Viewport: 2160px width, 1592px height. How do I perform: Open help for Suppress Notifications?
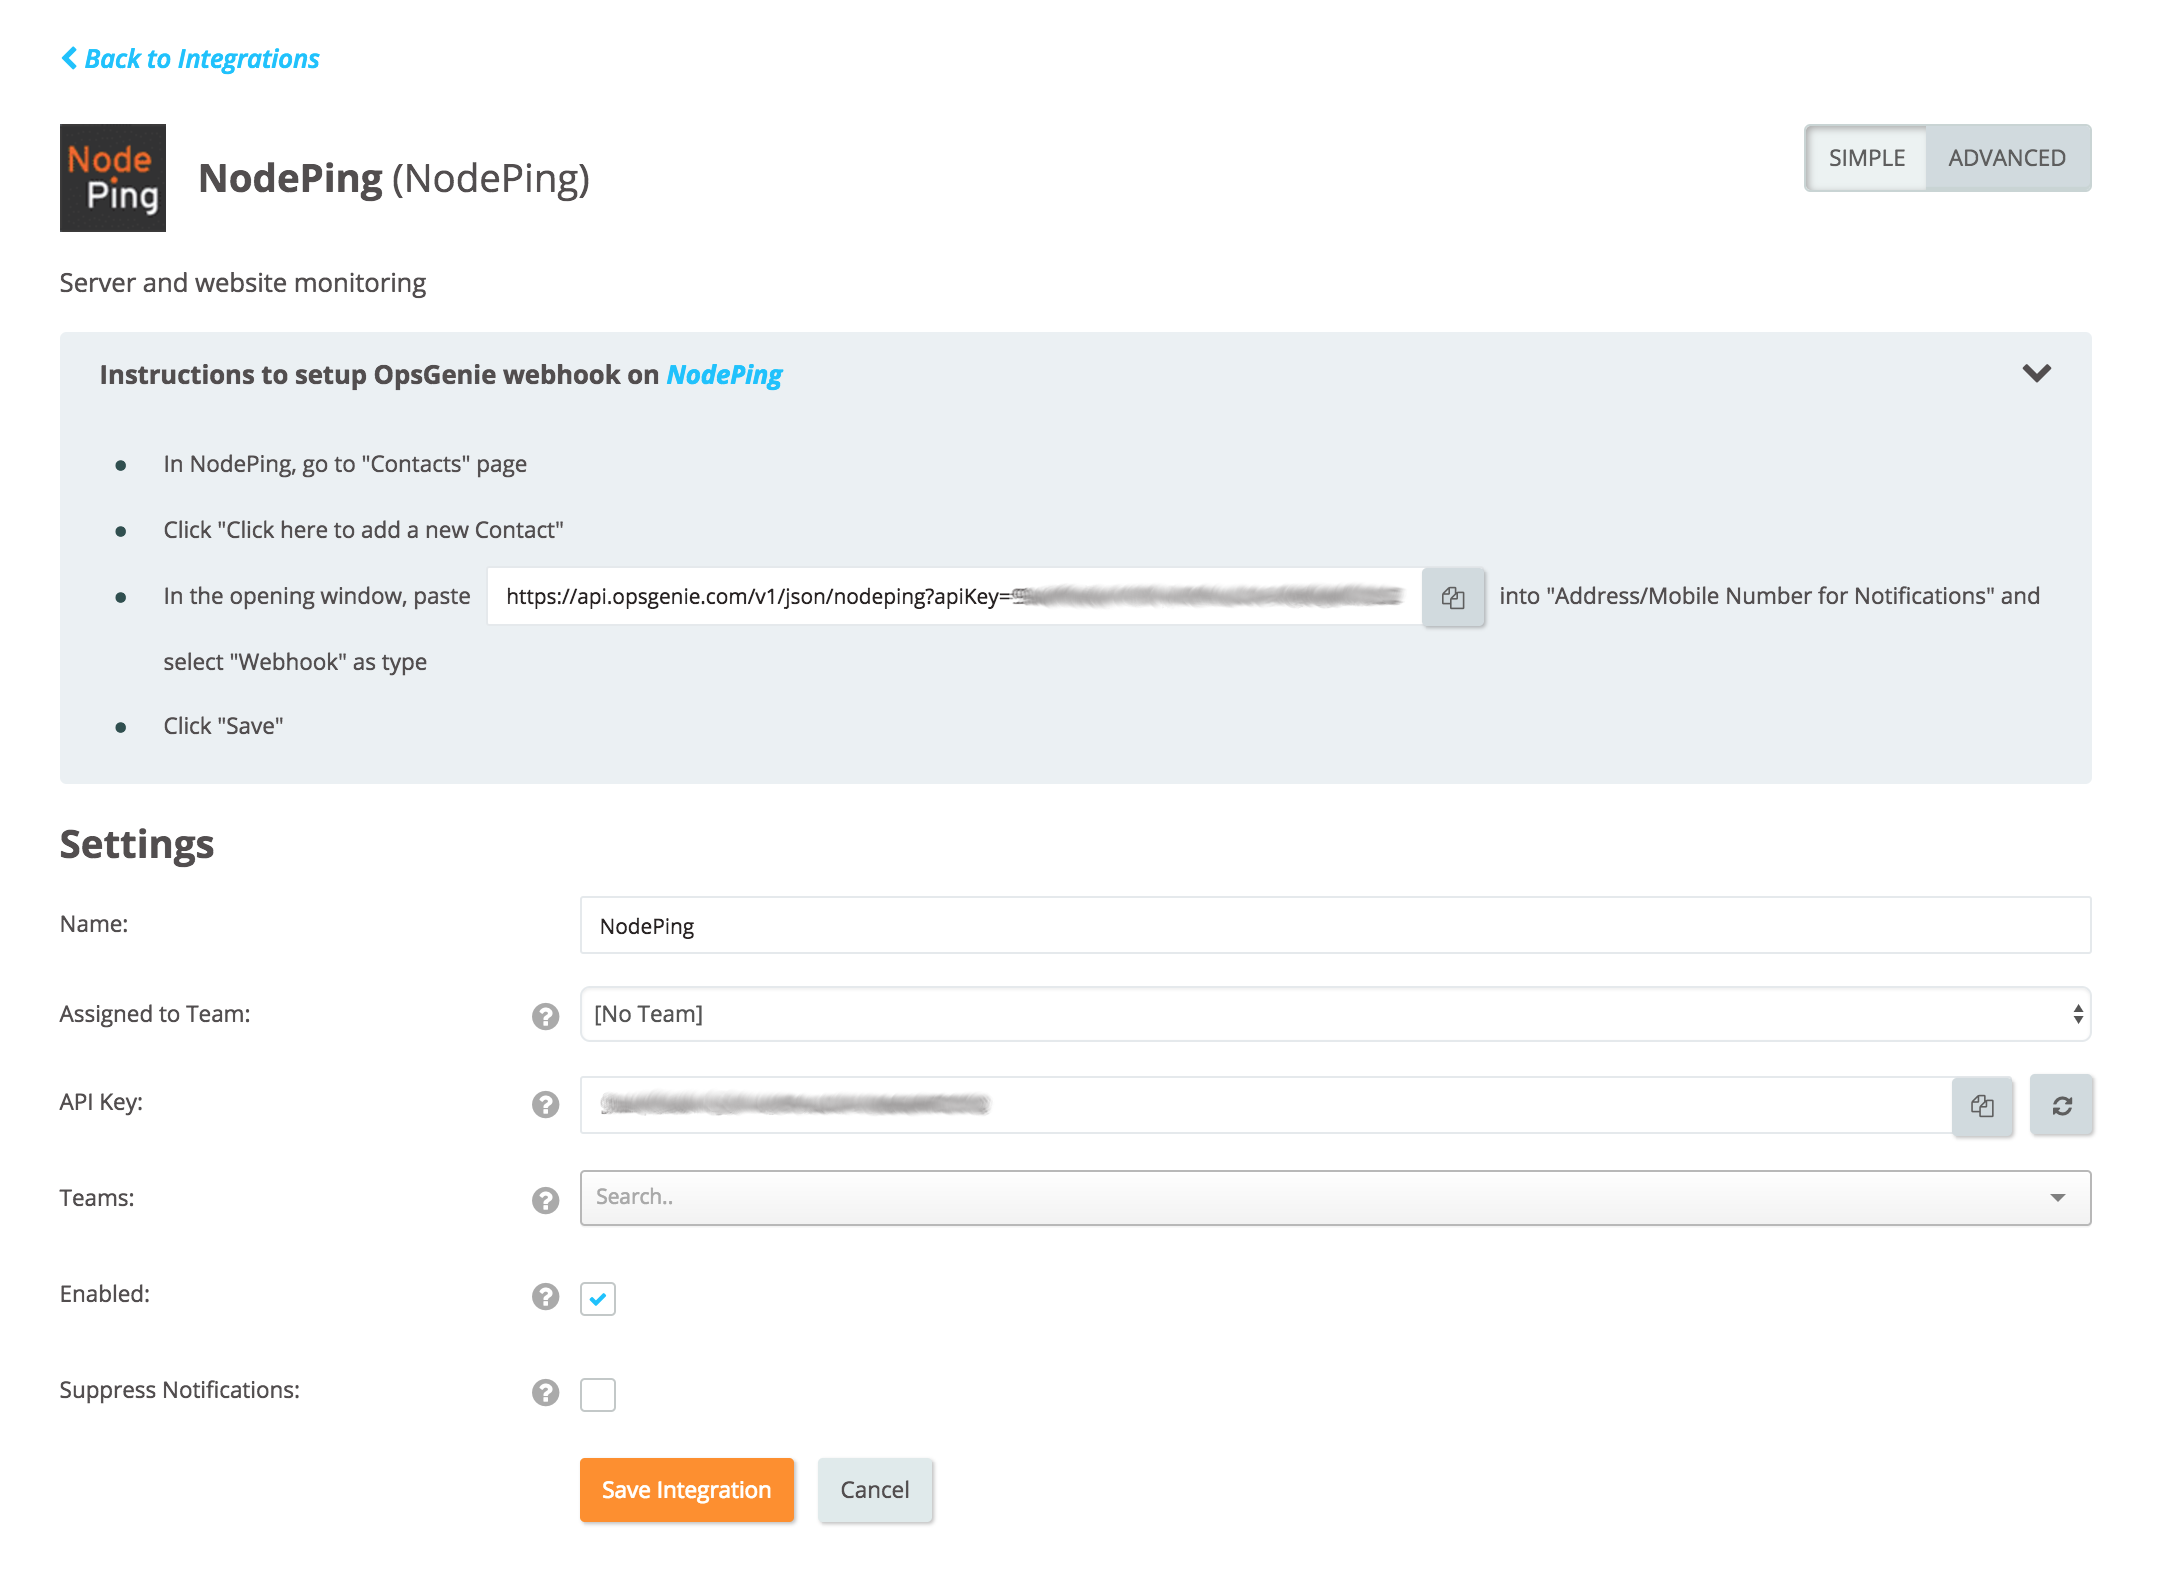pos(545,1392)
